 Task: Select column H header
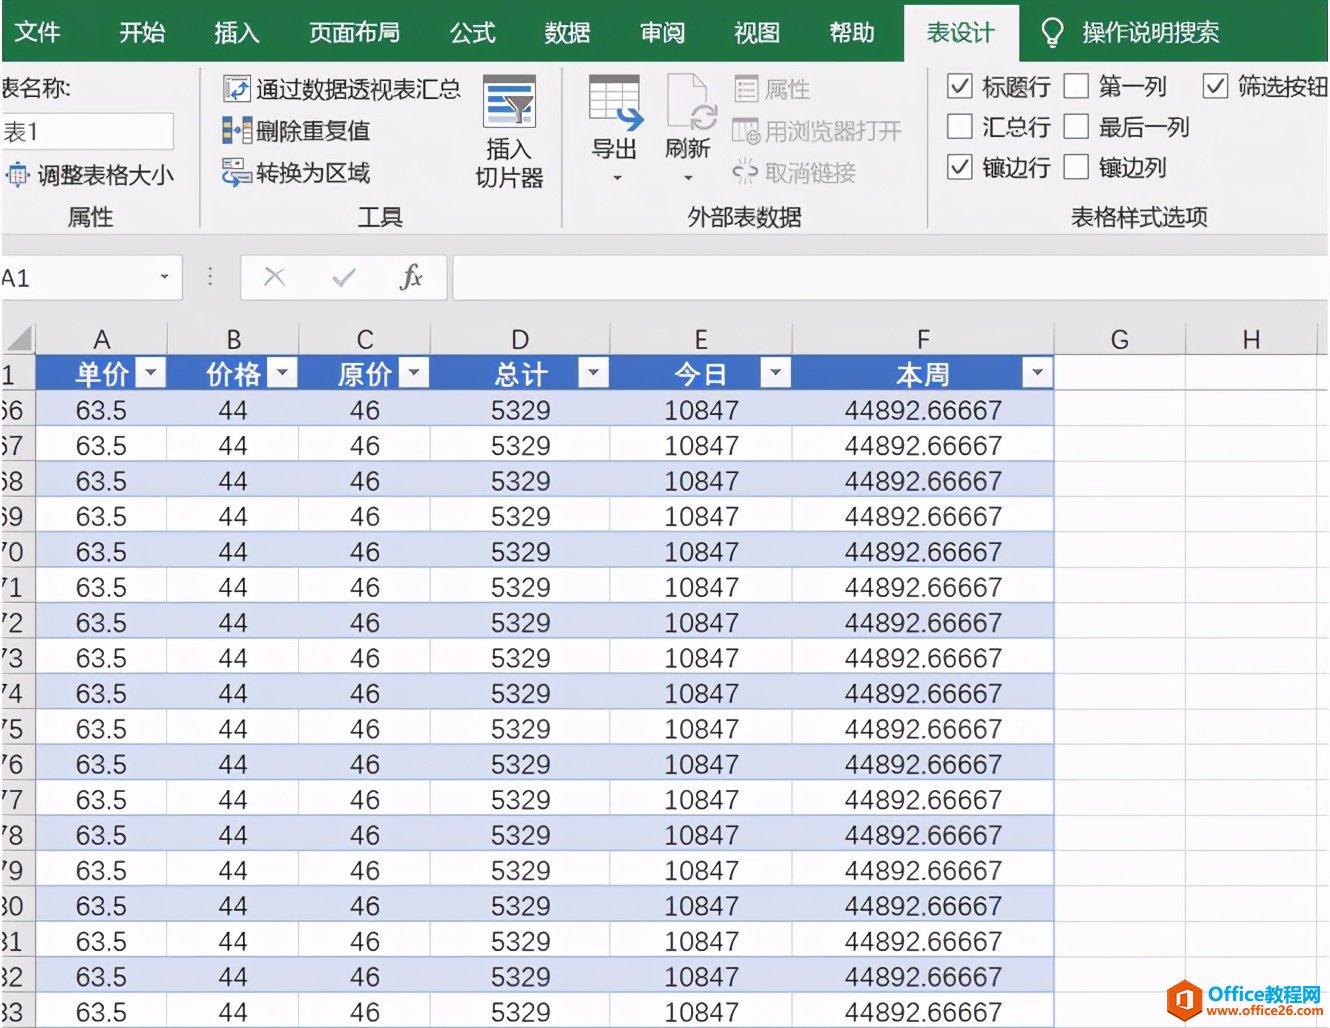click(x=1251, y=339)
